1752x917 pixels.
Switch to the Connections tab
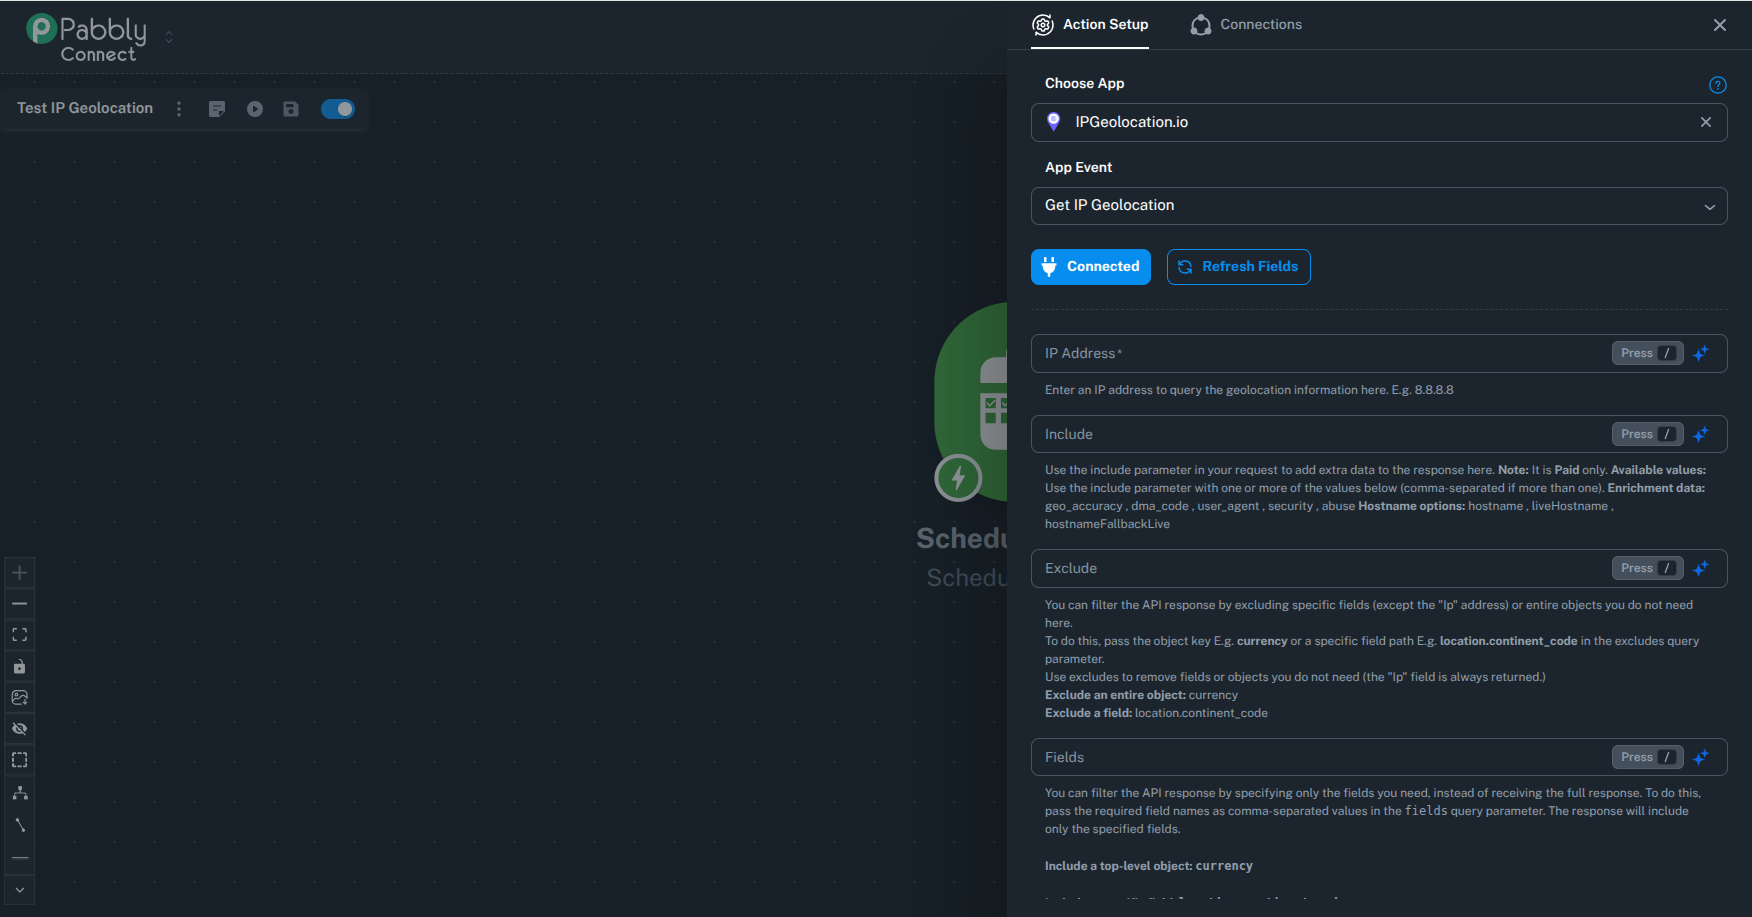(1246, 25)
